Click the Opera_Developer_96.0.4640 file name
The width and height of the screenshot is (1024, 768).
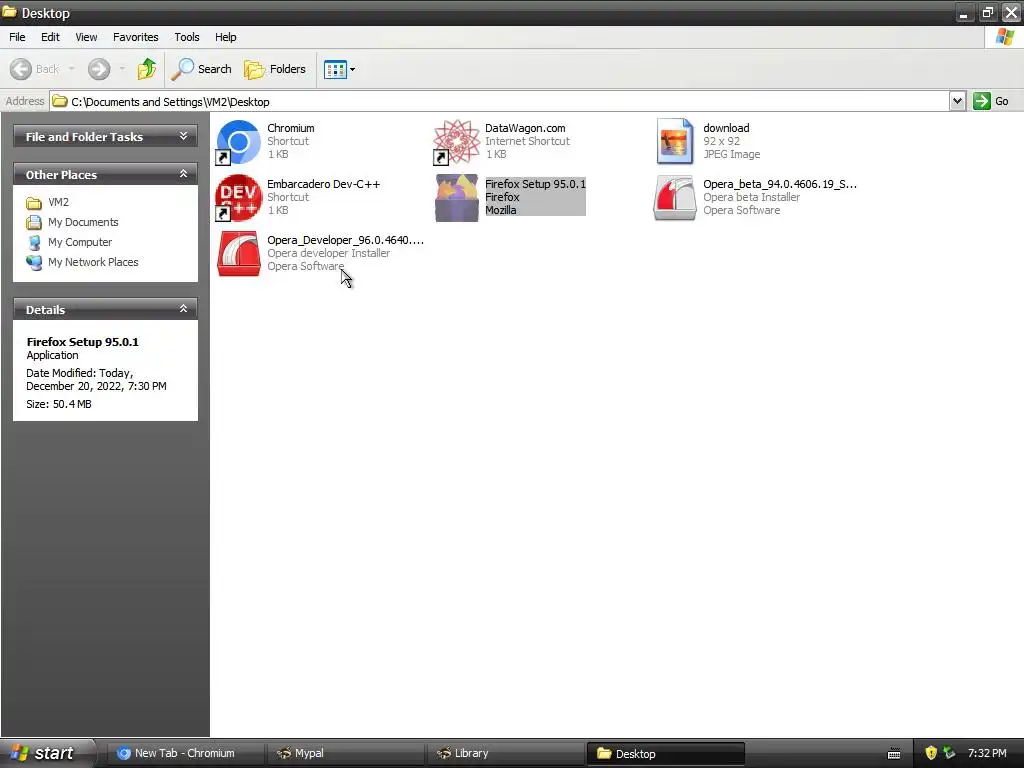pos(345,240)
